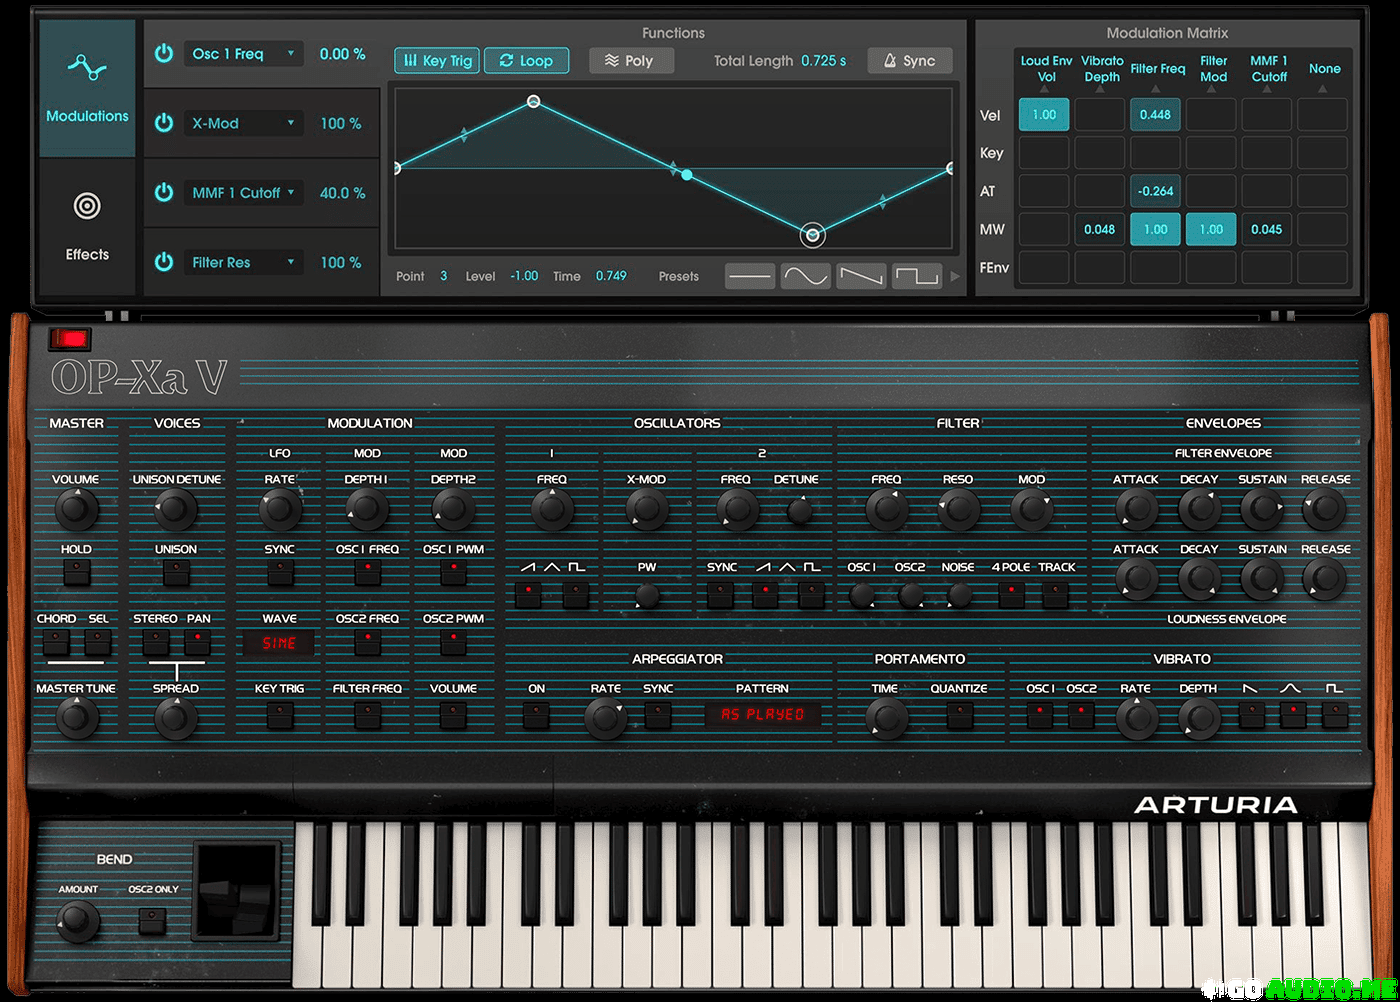This screenshot has width=1400, height=1002.
Task: Click the red power switch above OP-Xa V logo
Action: click(69, 339)
